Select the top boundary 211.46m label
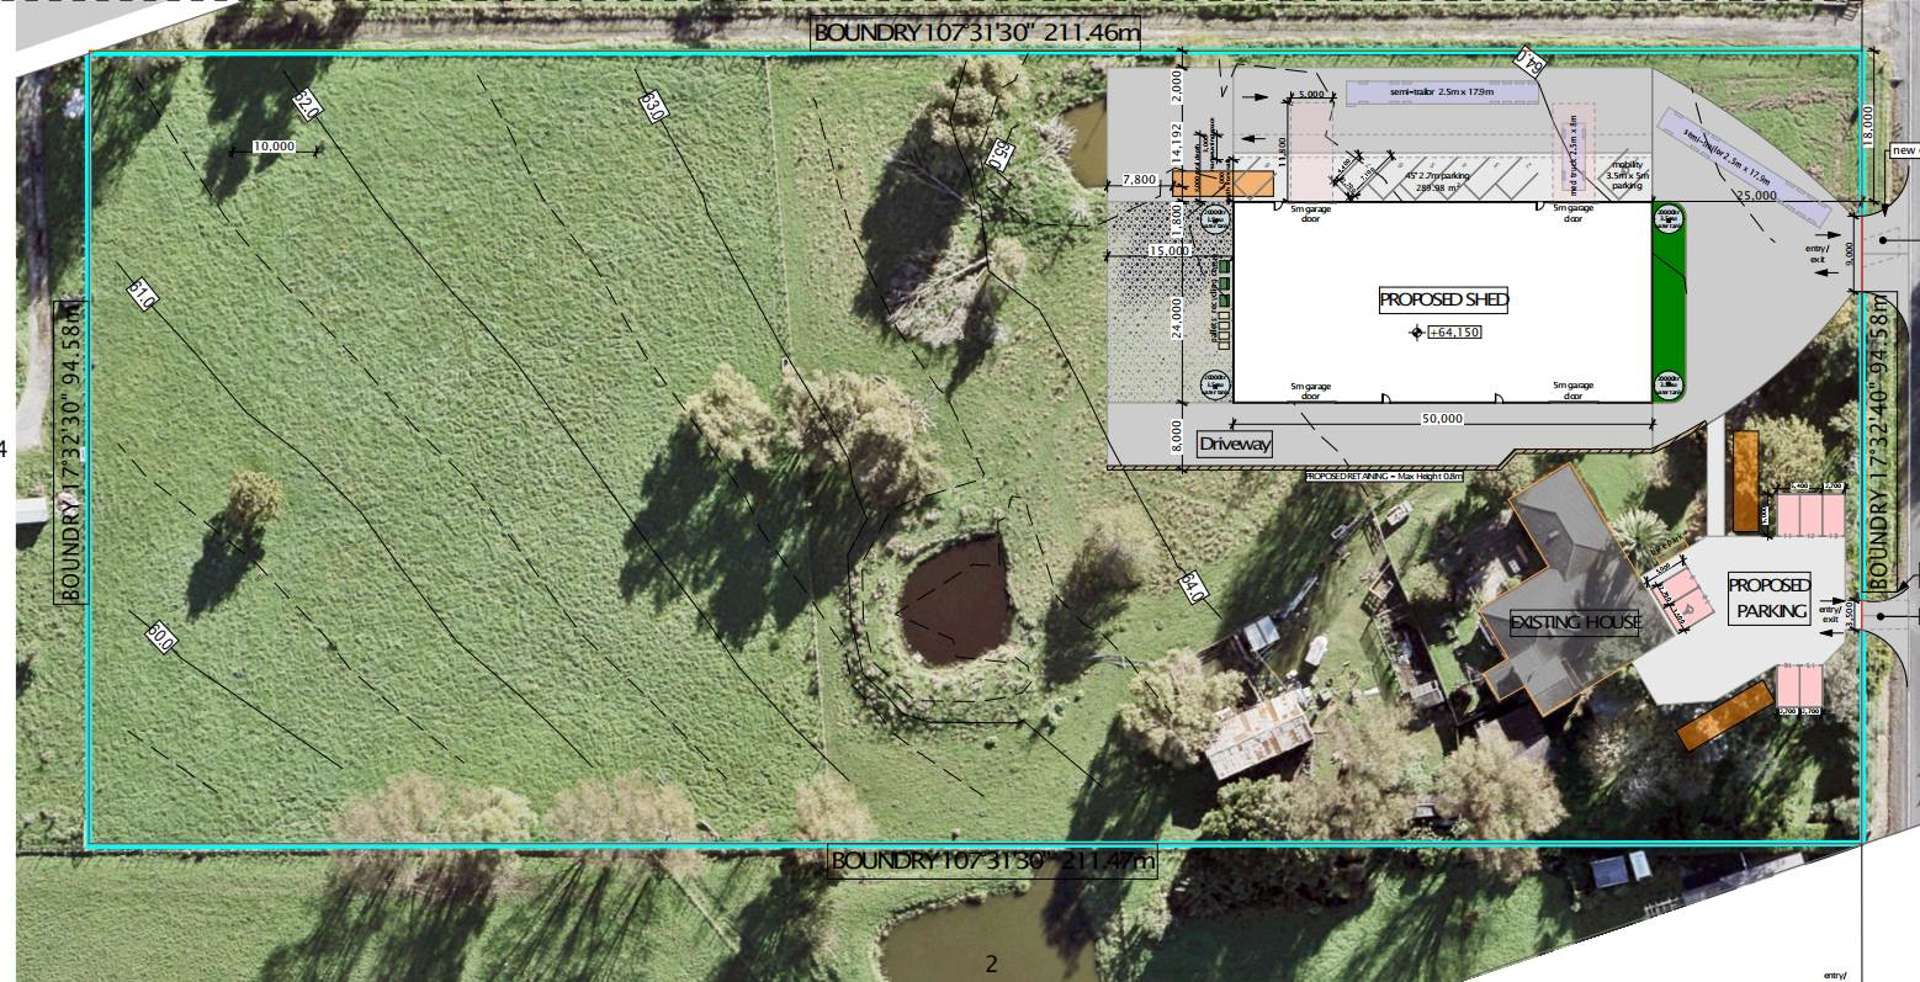 975,33
